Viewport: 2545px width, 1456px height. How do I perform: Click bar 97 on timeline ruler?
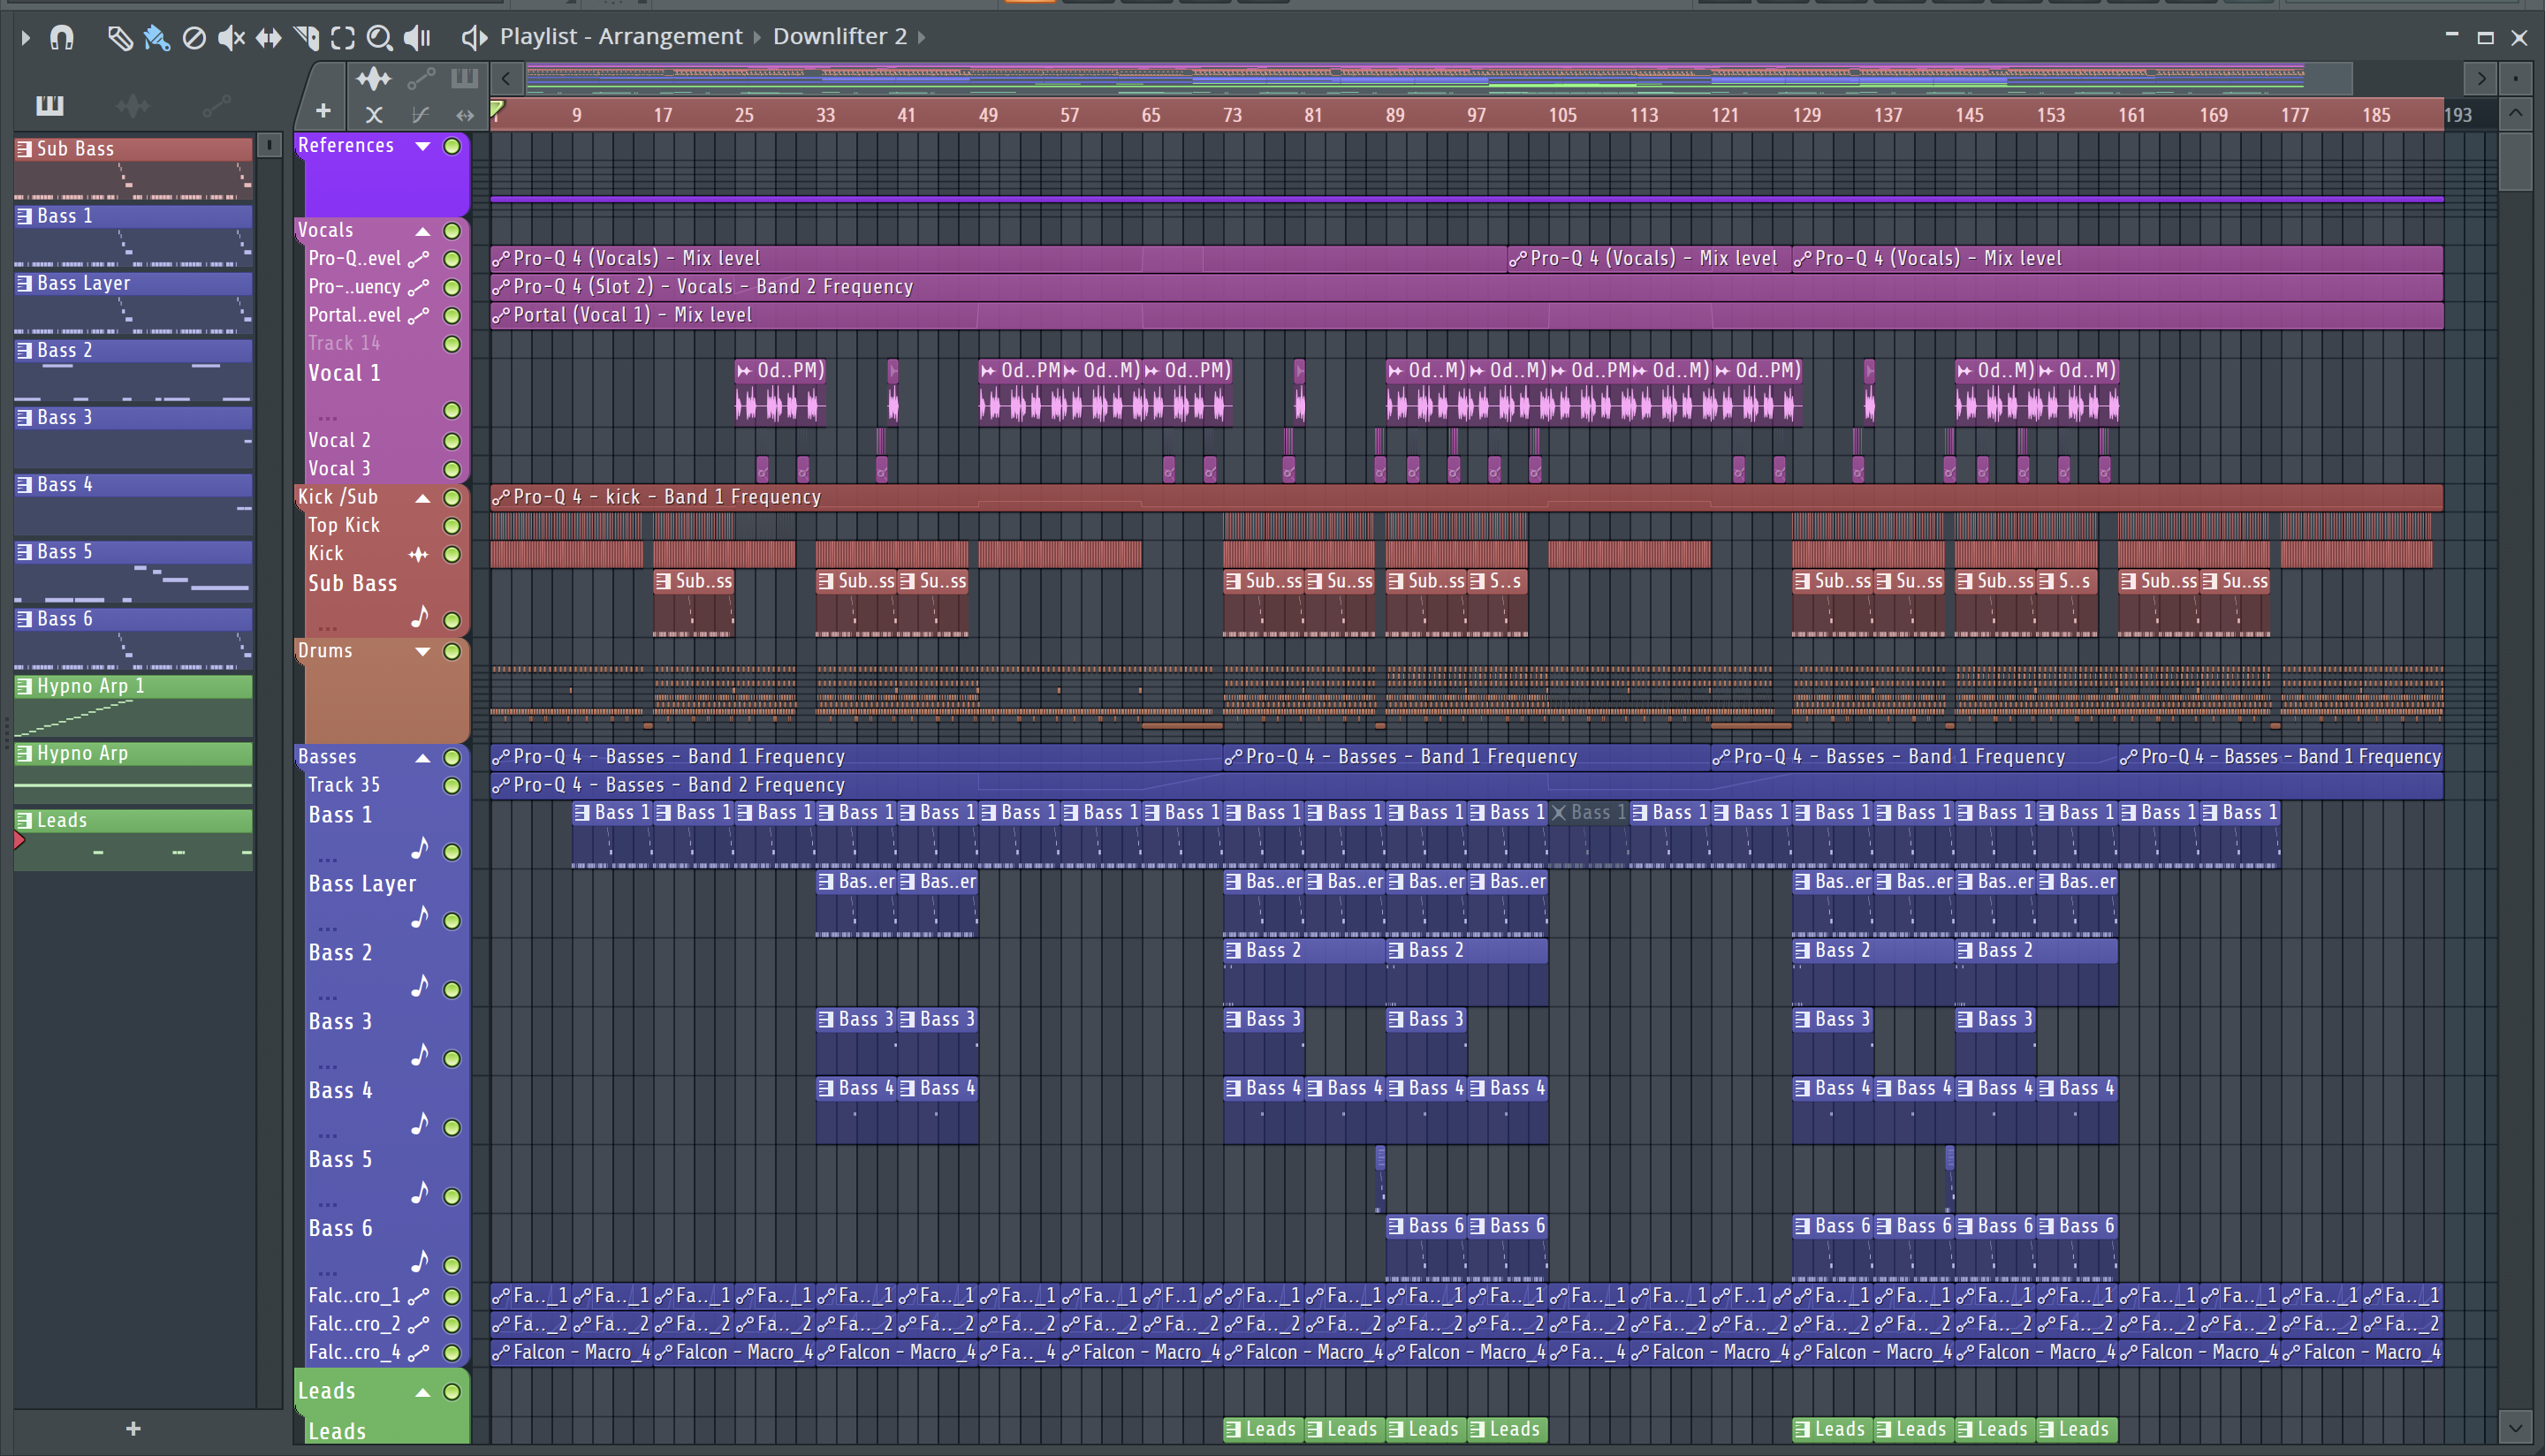(x=1476, y=115)
